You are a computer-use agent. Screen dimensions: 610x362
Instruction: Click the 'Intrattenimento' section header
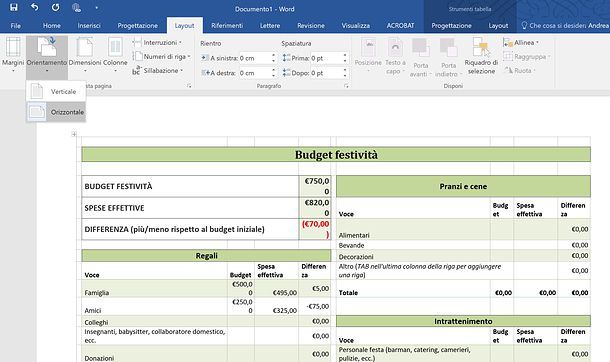tap(463, 321)
